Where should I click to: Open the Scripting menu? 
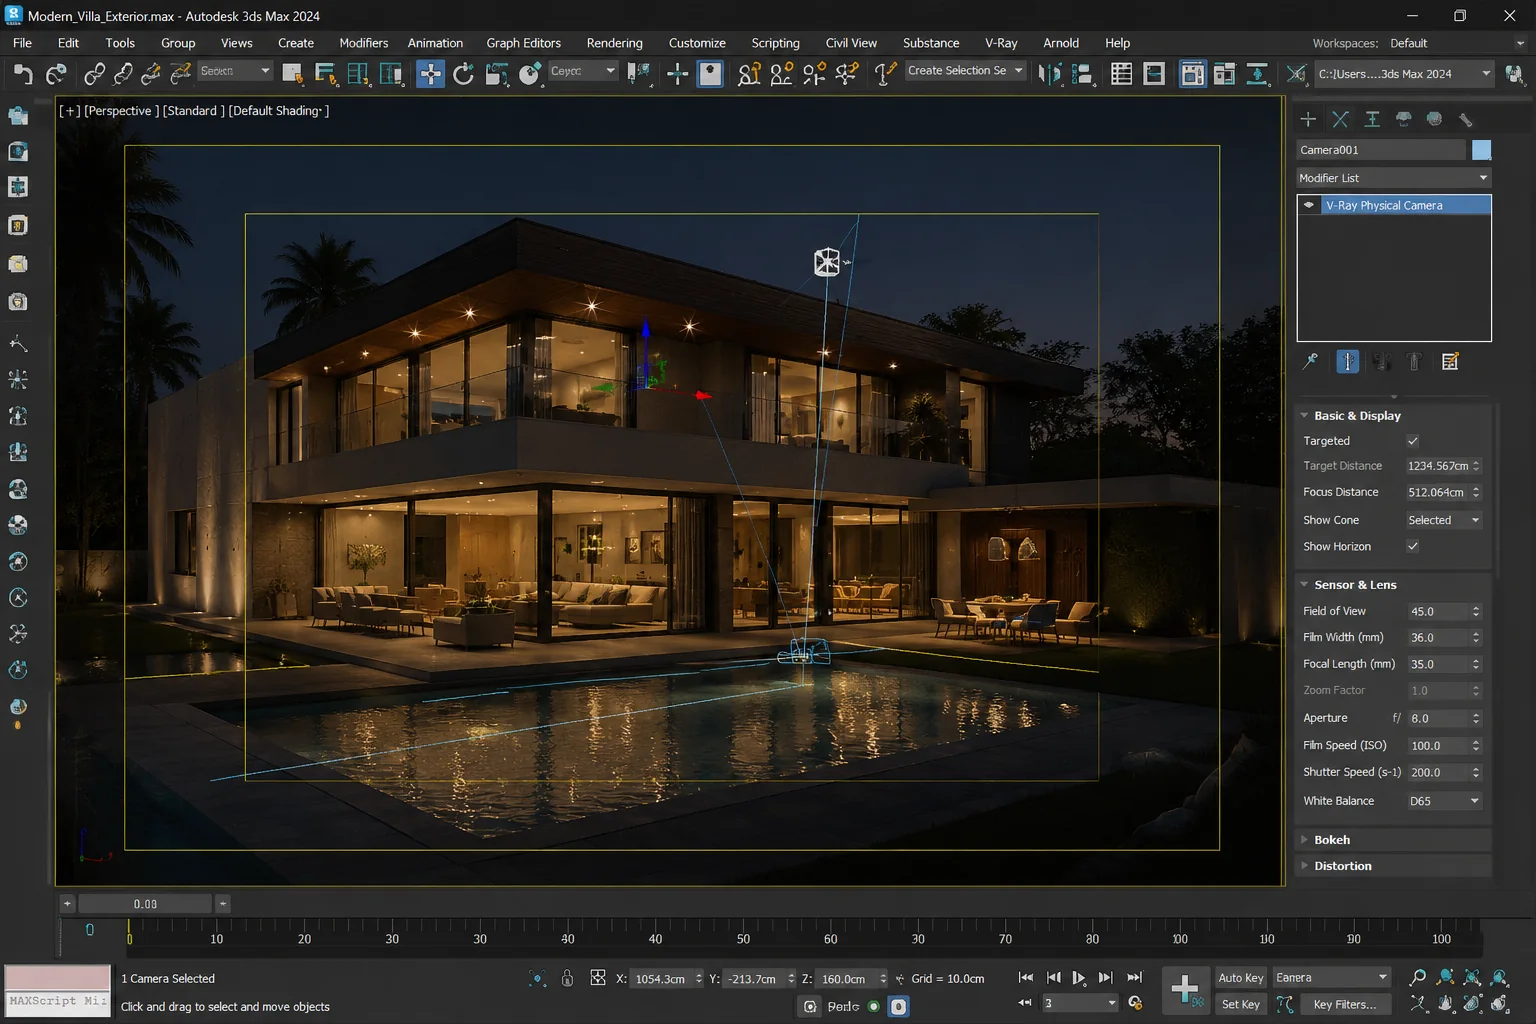tap(775, 43)
